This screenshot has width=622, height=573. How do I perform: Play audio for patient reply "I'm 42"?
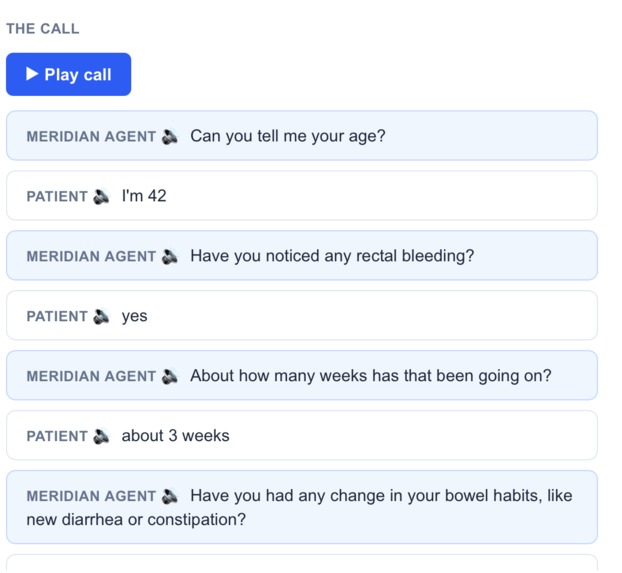(101, 196)
